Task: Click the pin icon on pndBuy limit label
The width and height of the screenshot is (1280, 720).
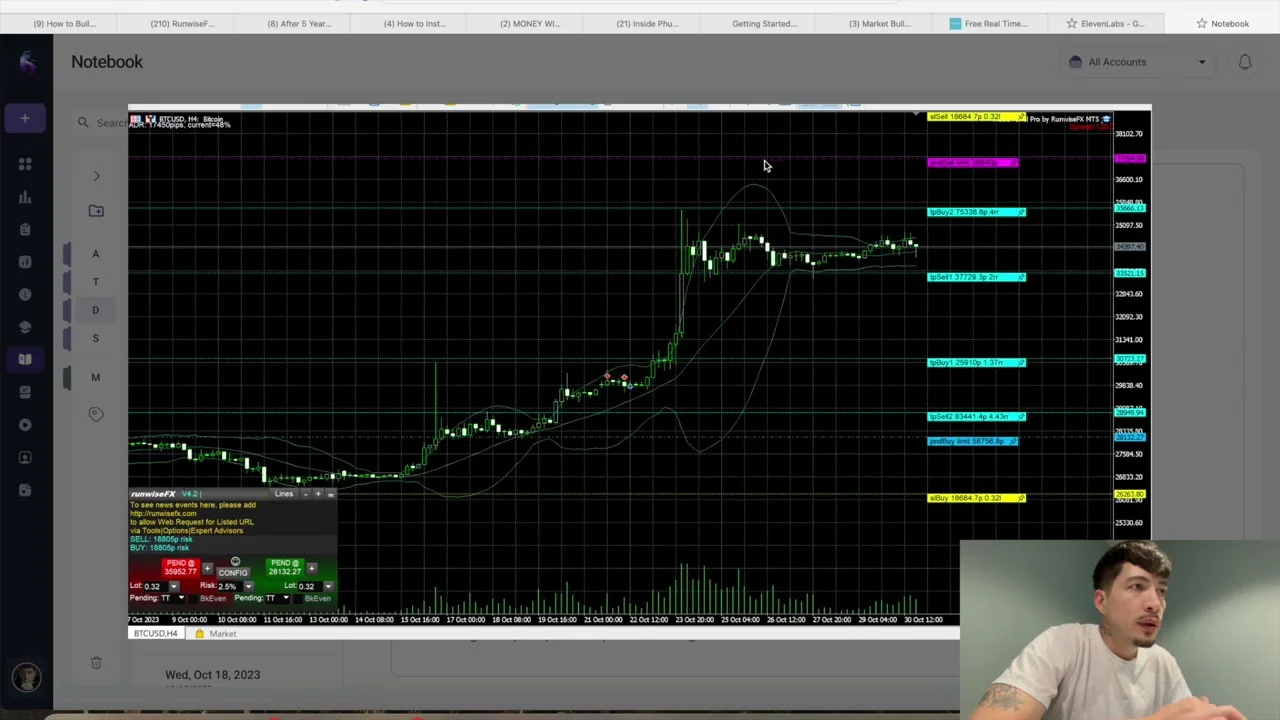Action: click(1013, 441)
